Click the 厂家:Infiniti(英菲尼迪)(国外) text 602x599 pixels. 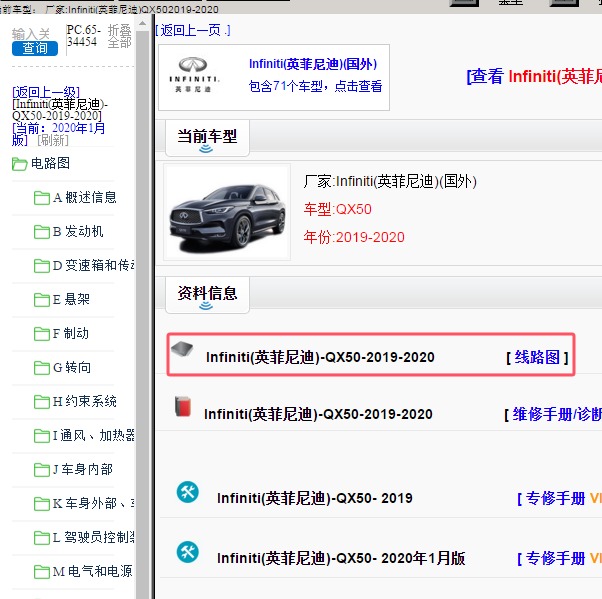(390, 181)
